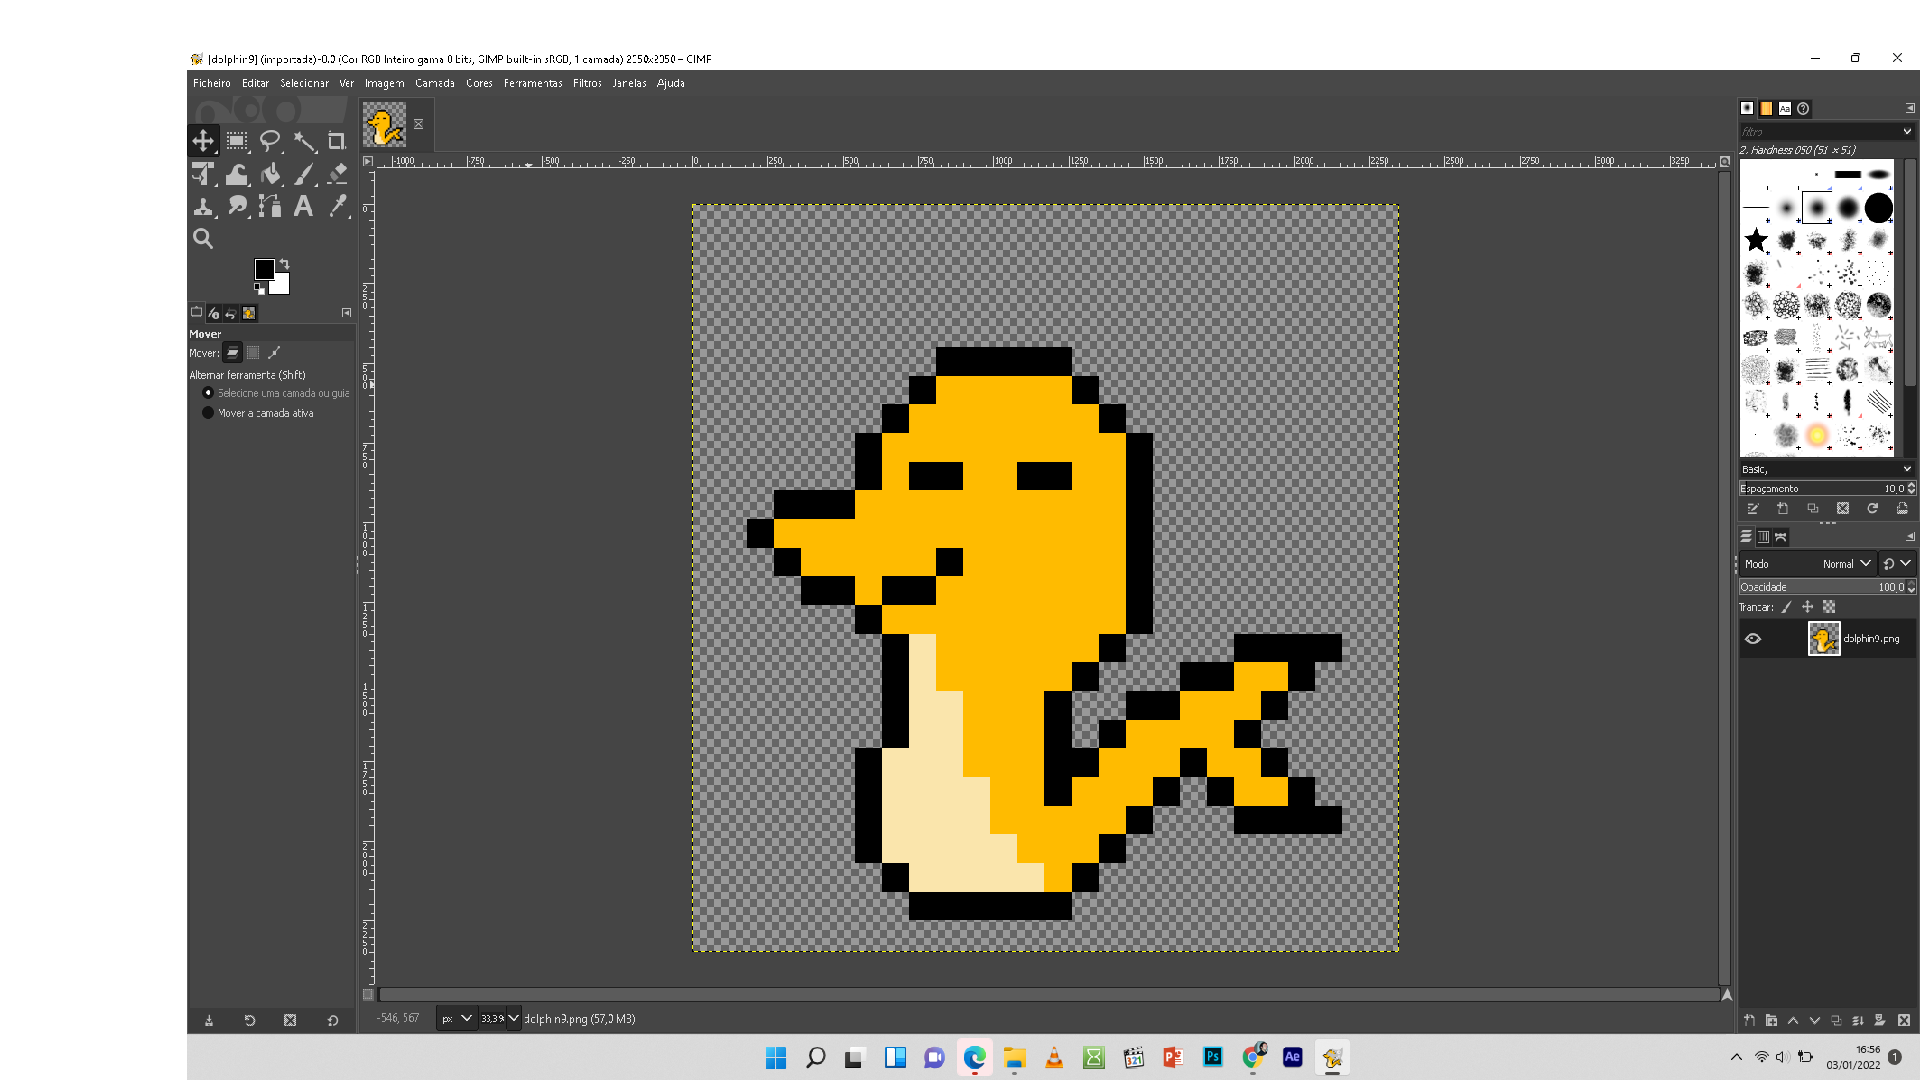This screenshot has height=1080, width=1920.
Task: Select the Bucket Fill tool
Action: pyautogui.click(x=270, y=174)
